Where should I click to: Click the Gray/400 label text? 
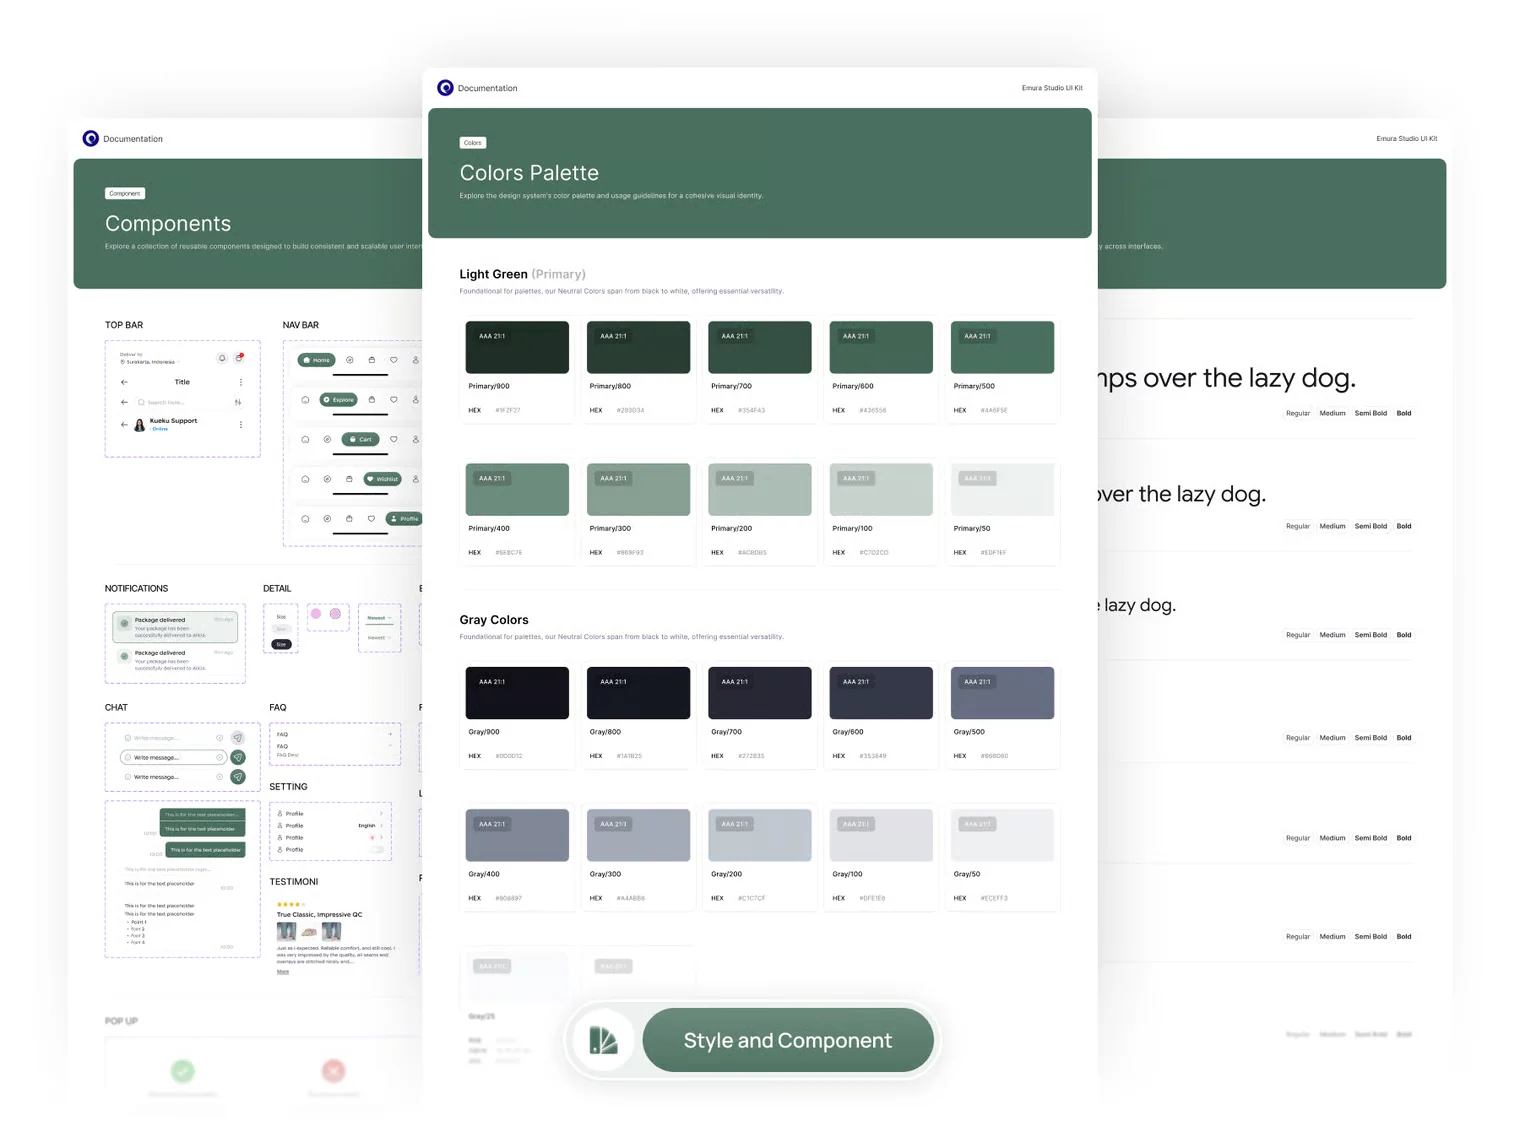[x=484, y=874]
